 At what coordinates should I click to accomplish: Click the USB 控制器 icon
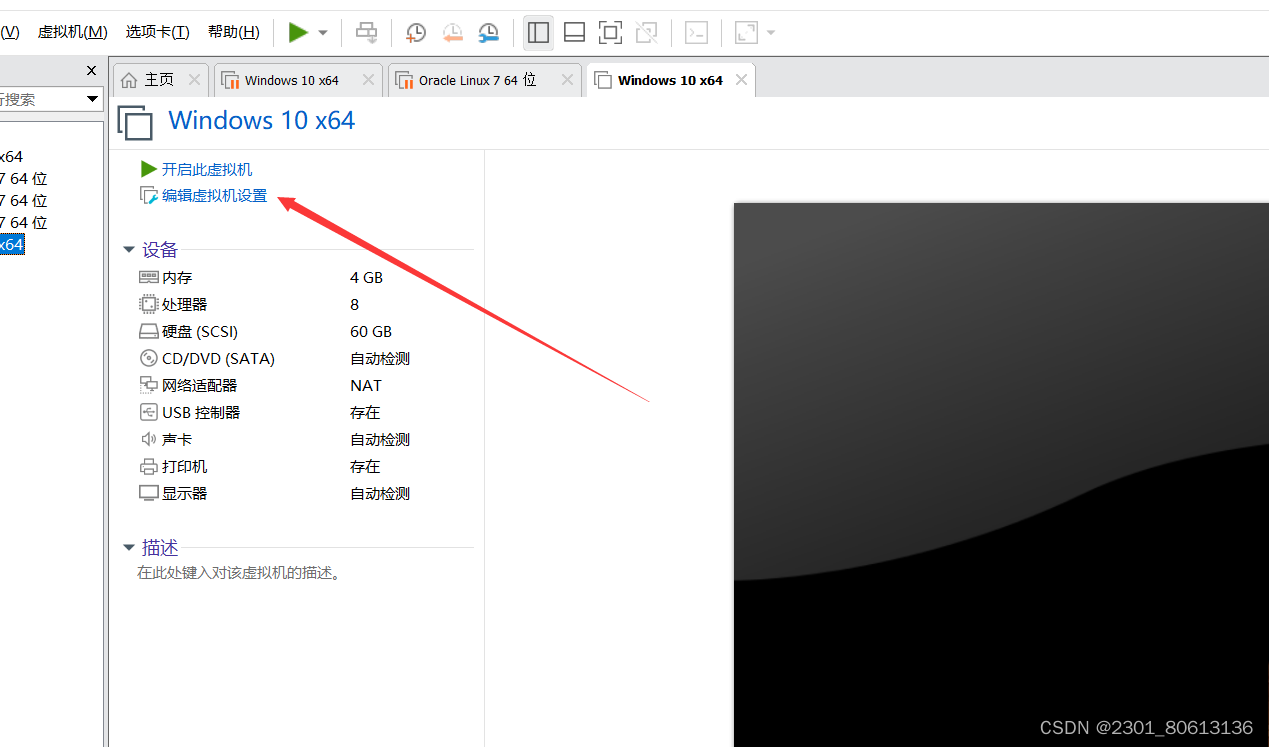pyautogui.click(x=149, y=412)
